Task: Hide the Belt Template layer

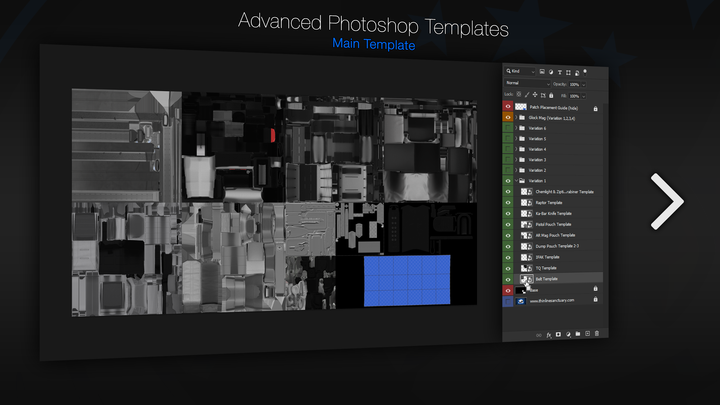Action: pos(507,278)
